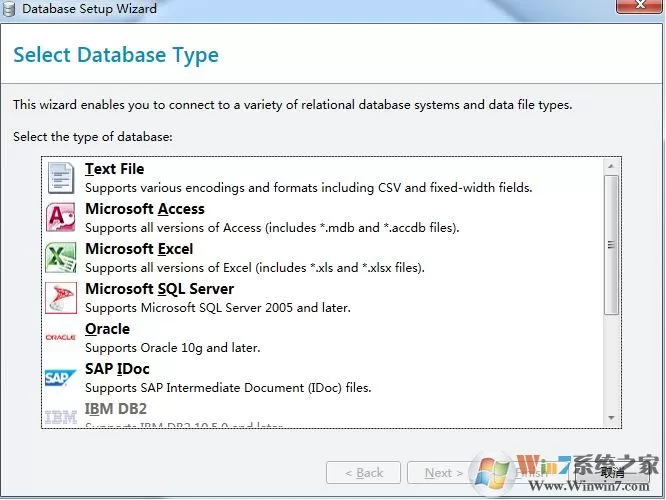This screenshot has width=666, height=500.
Task: Click the Text File document icon
Action: tap(61, 178)
